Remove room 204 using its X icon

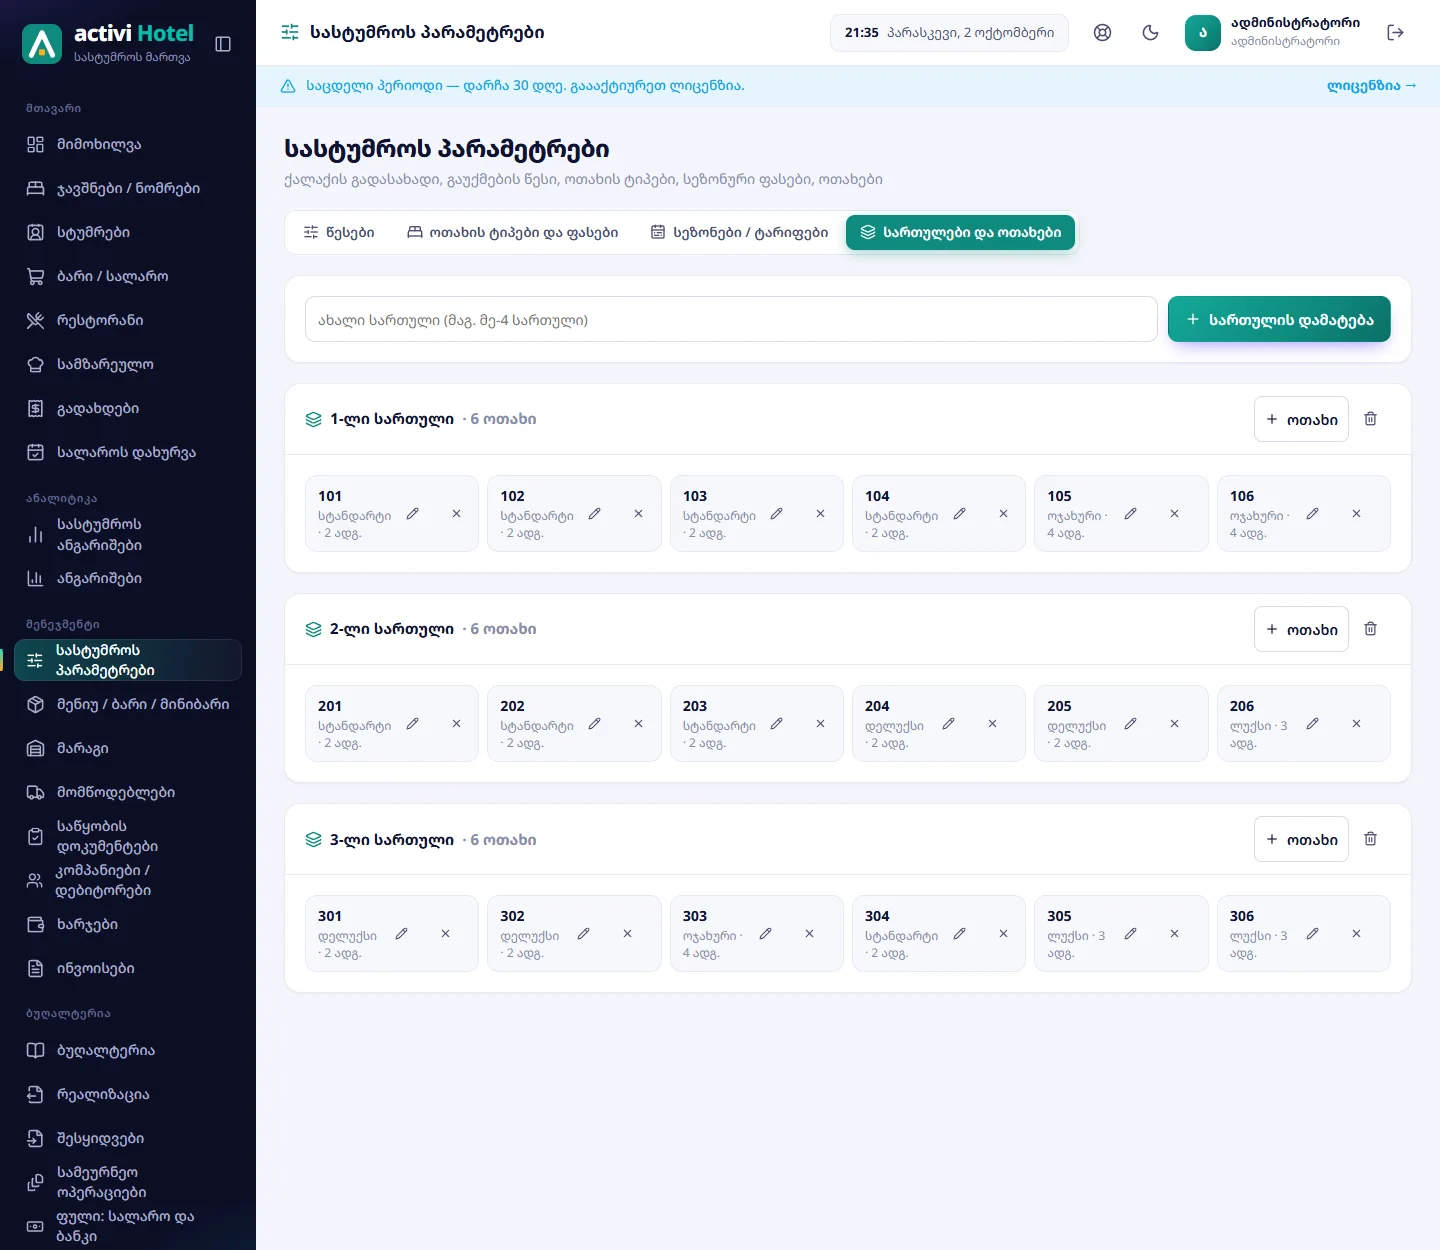pyautogui.click(x=992, y=724)
